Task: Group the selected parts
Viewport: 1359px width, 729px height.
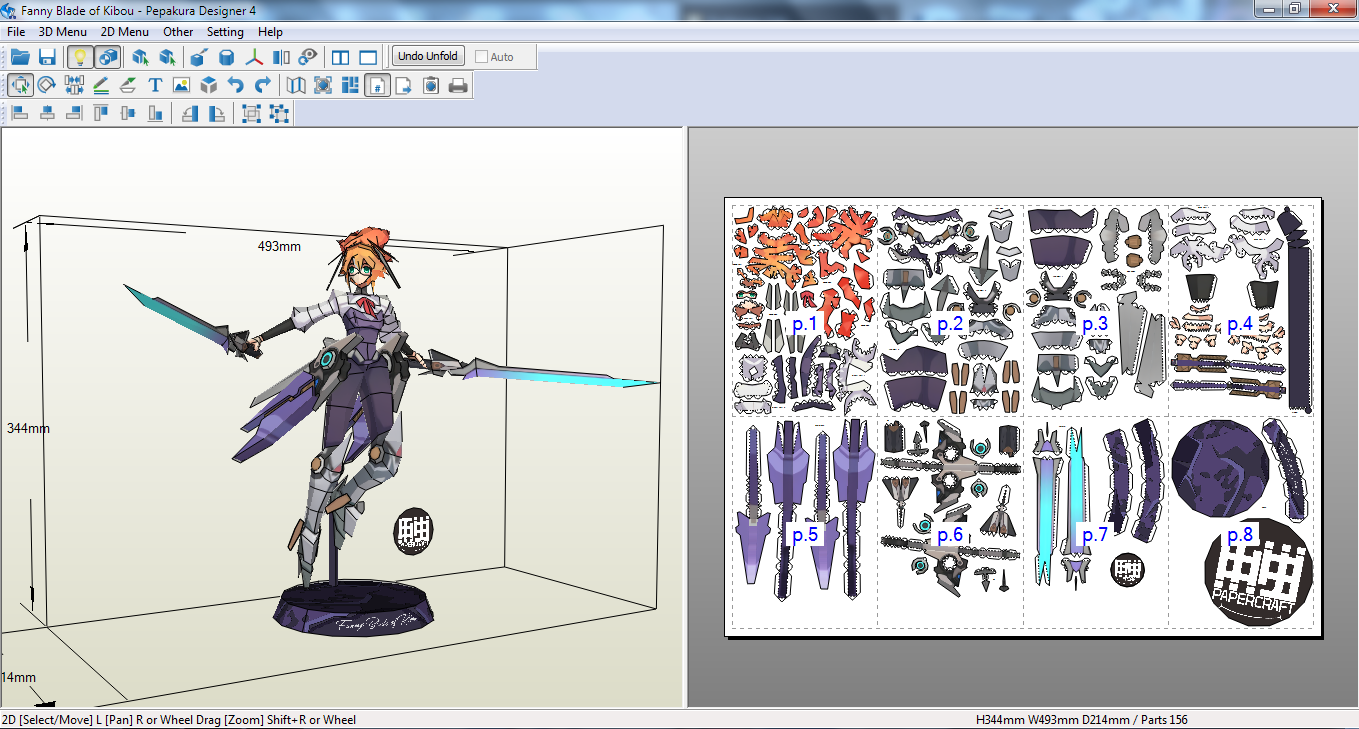Action: click(251, 113)
